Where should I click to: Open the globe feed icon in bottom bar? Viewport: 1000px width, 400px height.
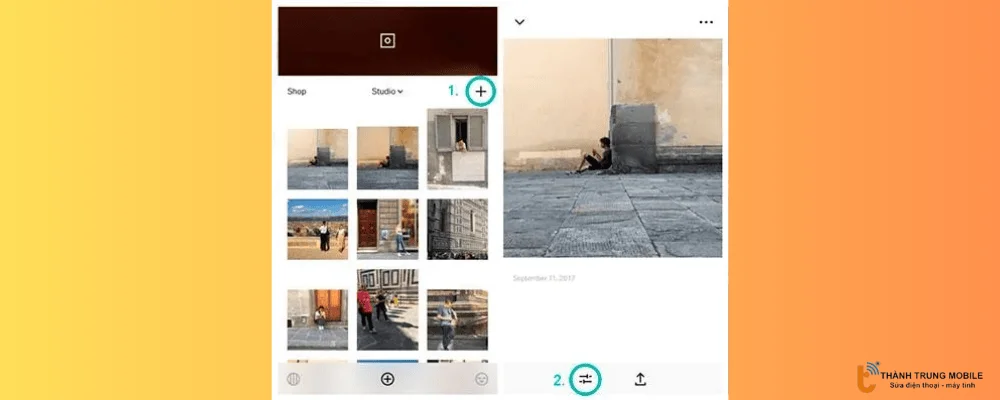pos(294,379)
